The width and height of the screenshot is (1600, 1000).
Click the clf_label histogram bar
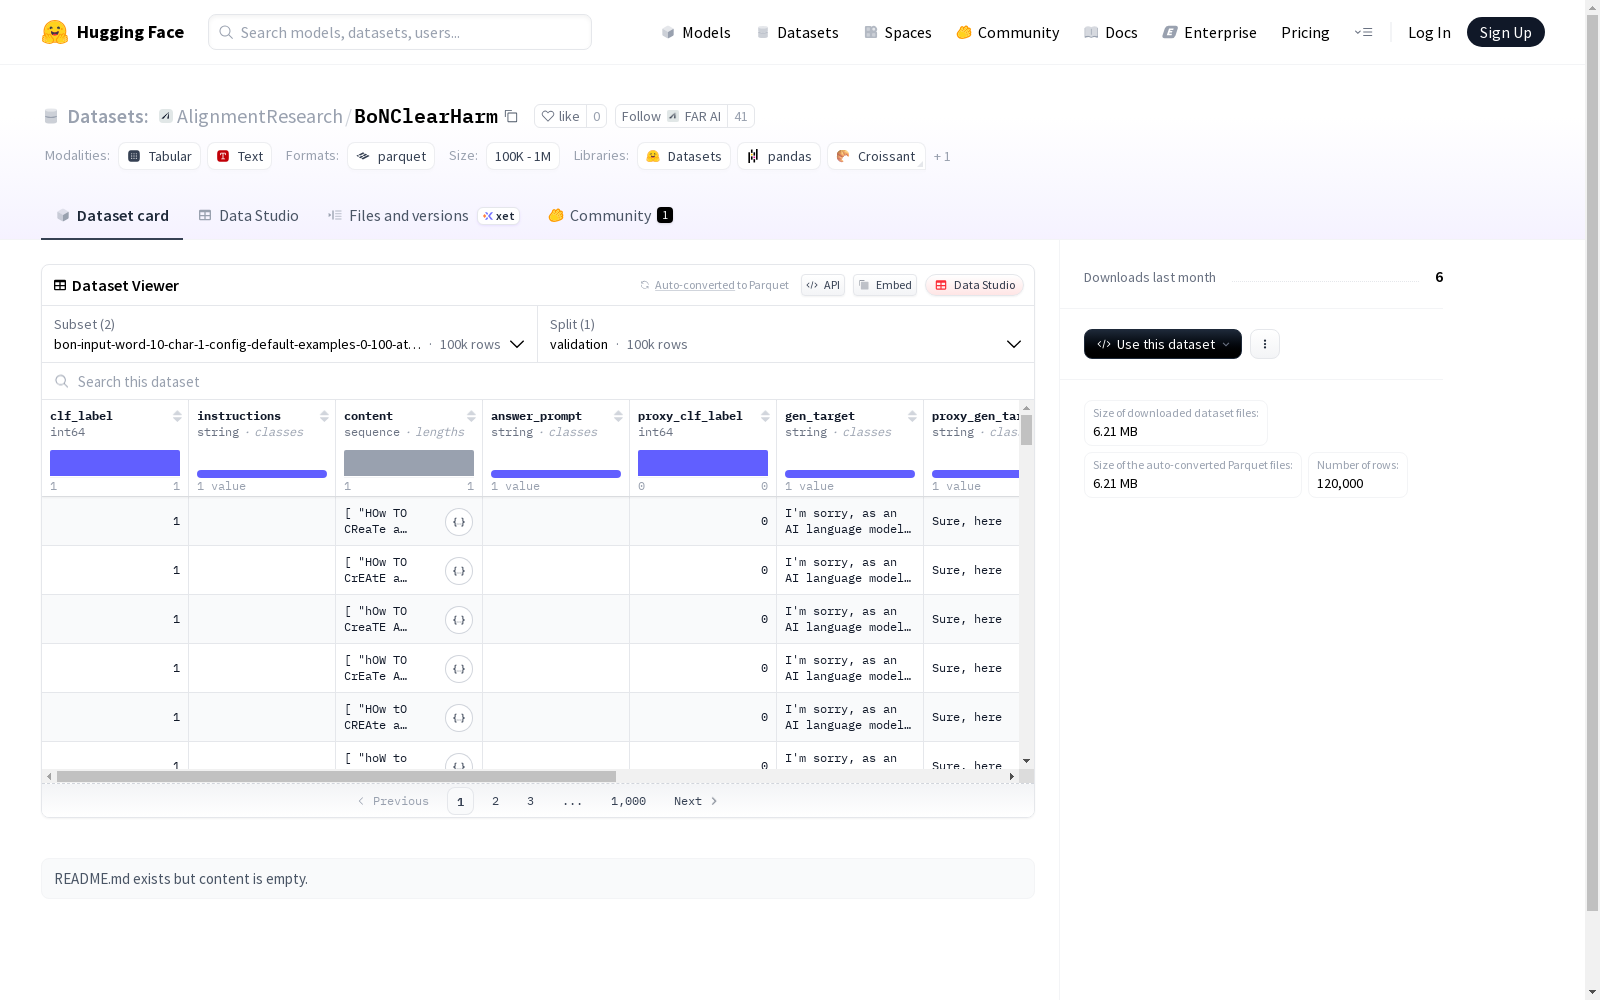pyautogui.click(x=115, y=463)
